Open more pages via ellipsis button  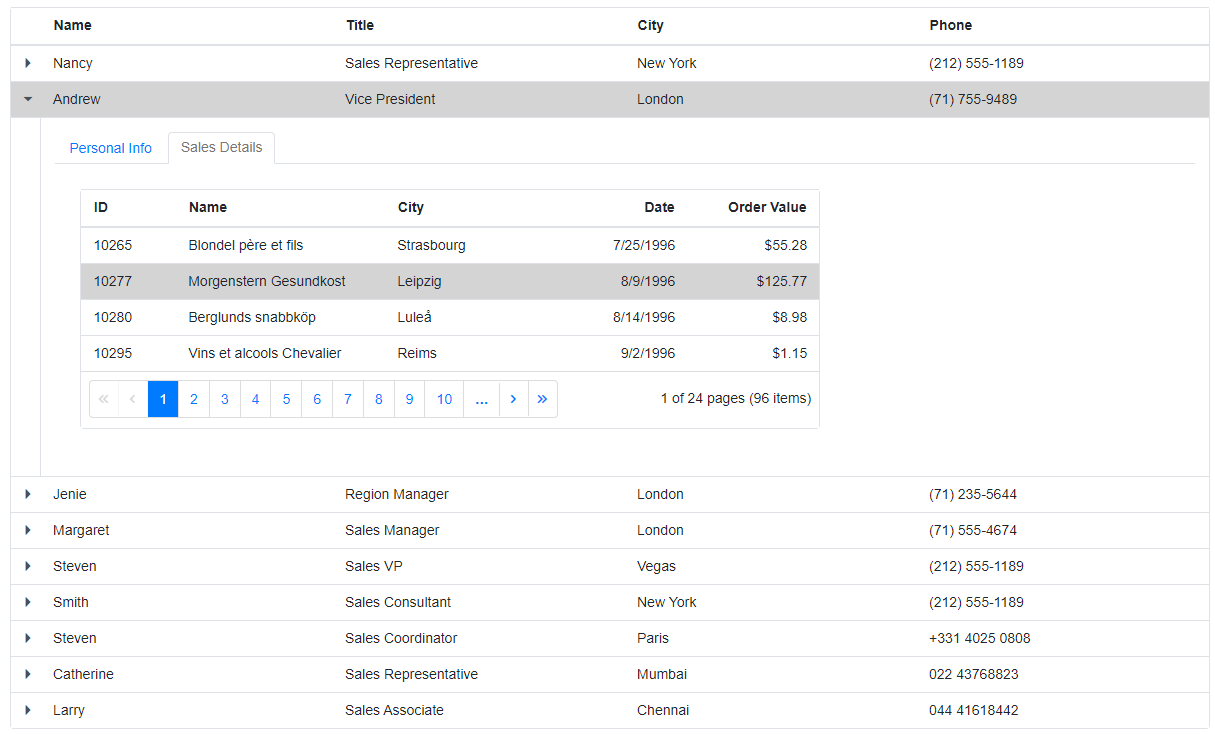click(x=481, y=399)
